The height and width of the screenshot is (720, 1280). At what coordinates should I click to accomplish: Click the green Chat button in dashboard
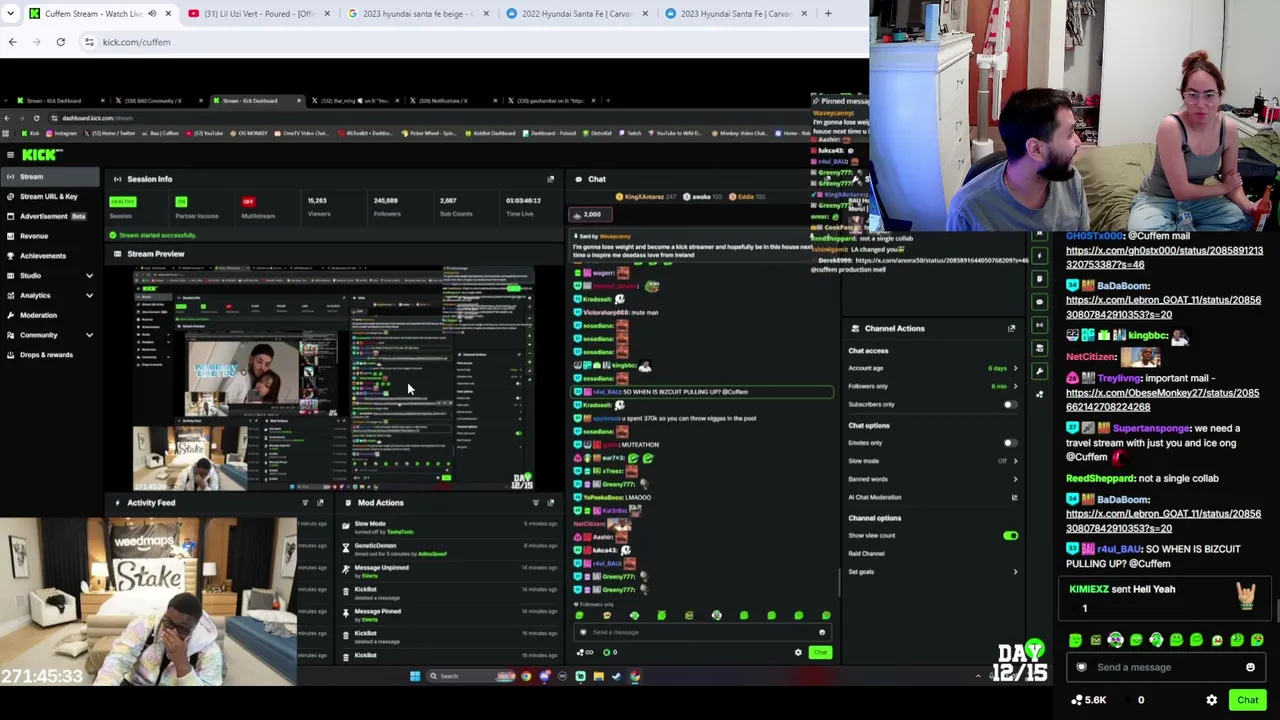[820, 653]
